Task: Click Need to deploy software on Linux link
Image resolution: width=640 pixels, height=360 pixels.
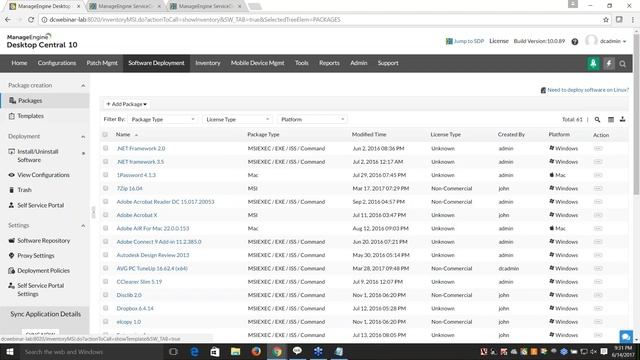Action: click(587, 90)
